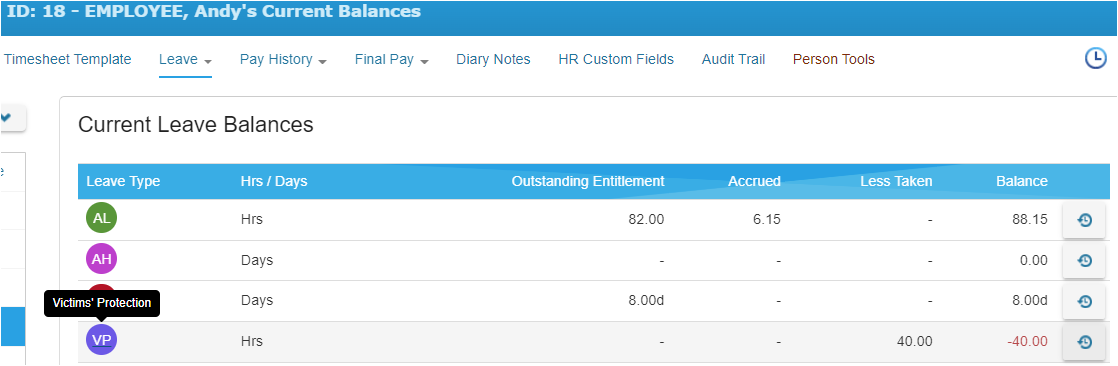Switch to the Diary Notes tab
Image resolution: width=1118 pixels, height=366 pixels.
click(x=493, y=60)
